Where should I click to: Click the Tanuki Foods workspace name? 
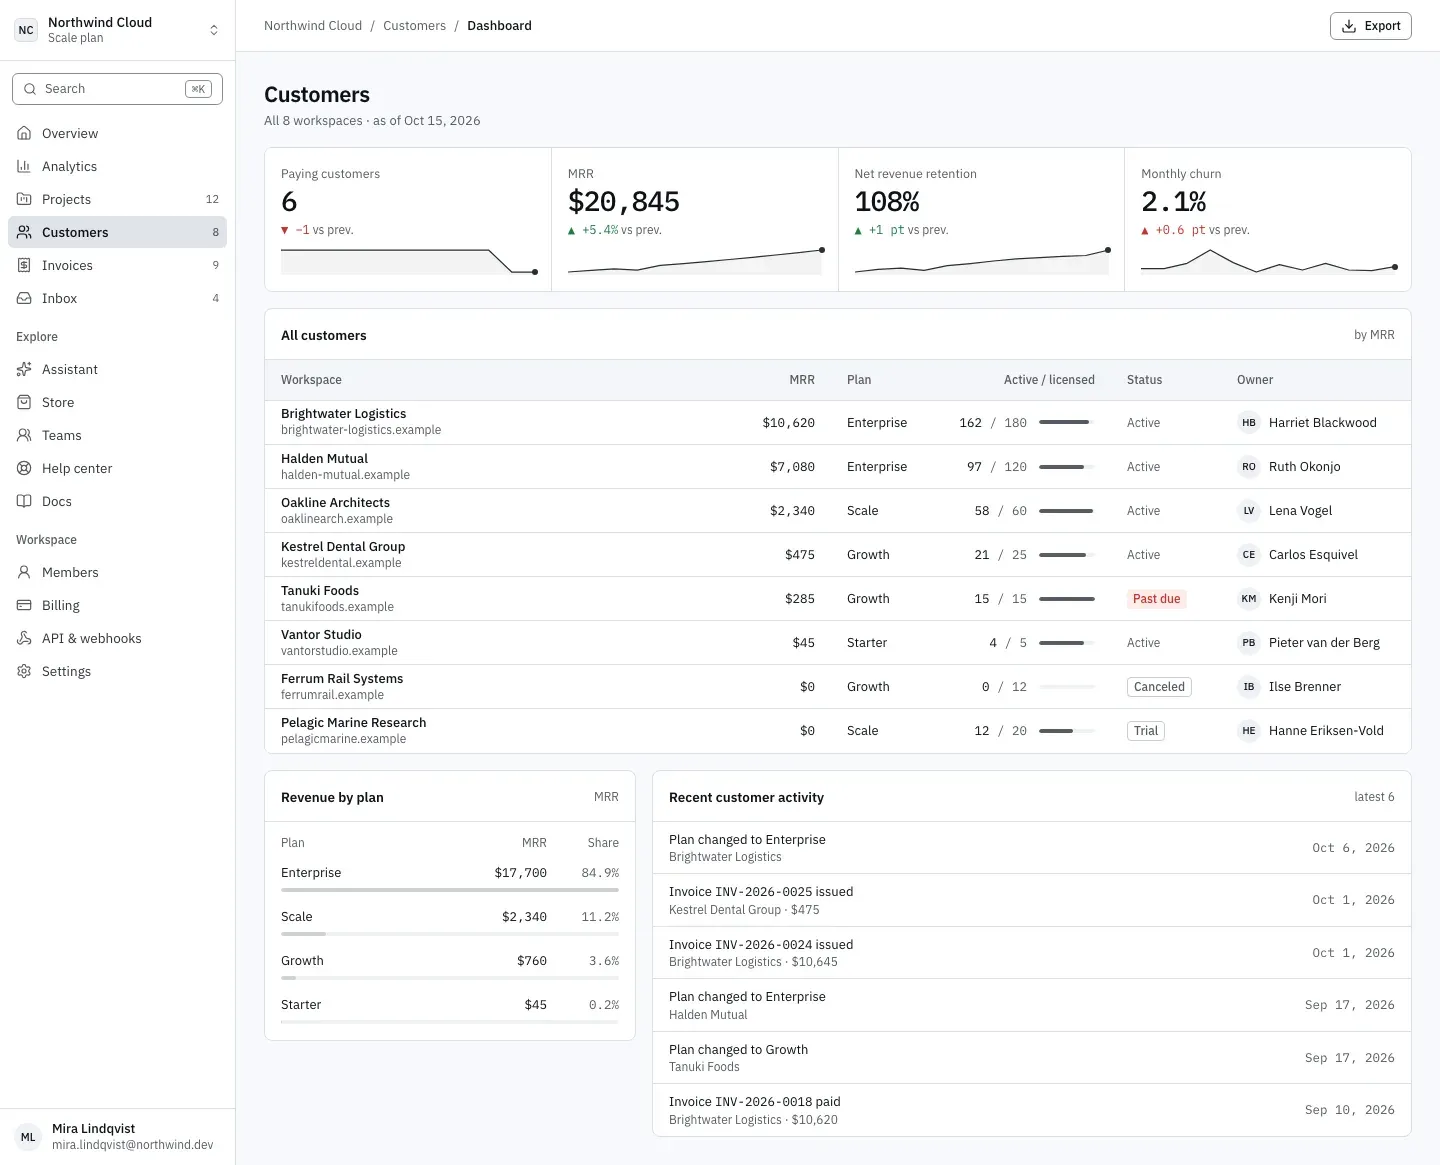(x=320, y=591)
